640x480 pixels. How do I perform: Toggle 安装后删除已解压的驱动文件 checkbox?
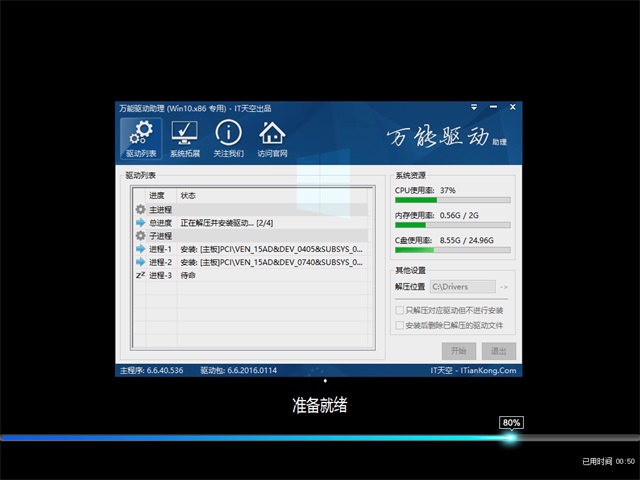tap(400, 325)
